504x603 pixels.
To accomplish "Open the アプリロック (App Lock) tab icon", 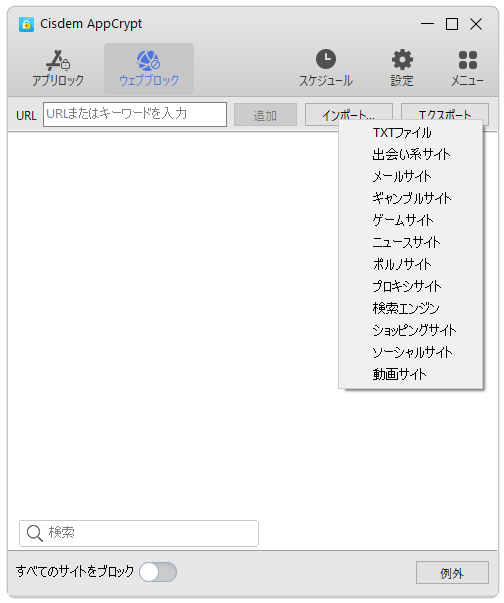I will [x=58, y=60].
